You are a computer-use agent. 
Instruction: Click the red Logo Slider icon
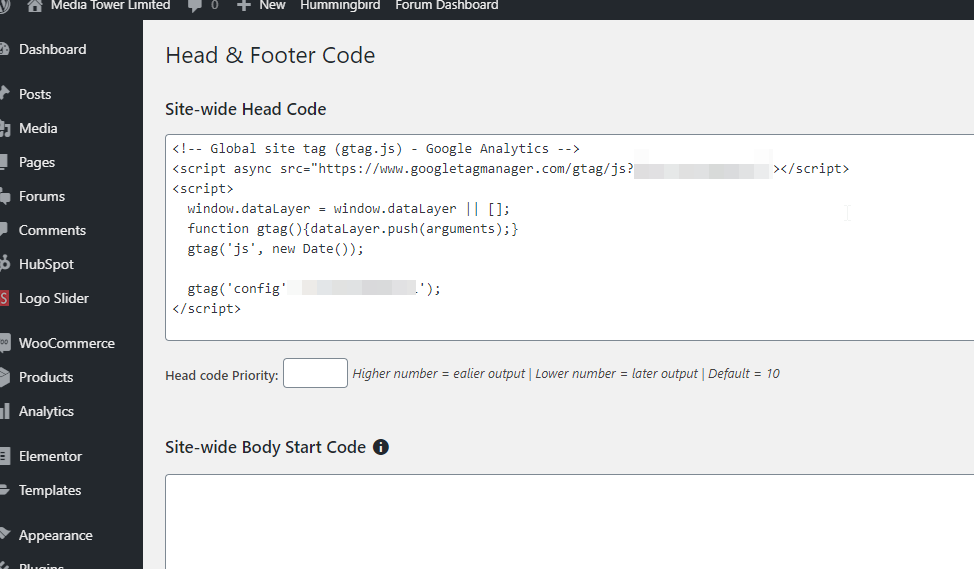click(4, 298)
